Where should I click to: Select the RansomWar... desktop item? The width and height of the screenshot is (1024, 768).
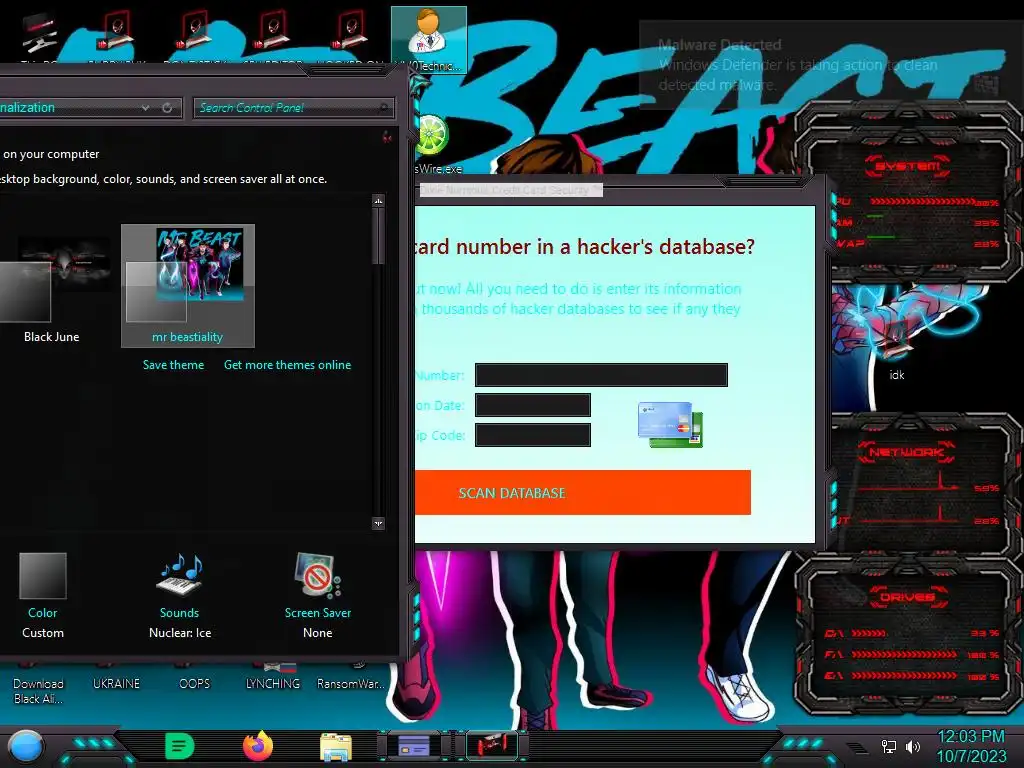point(351,684)
